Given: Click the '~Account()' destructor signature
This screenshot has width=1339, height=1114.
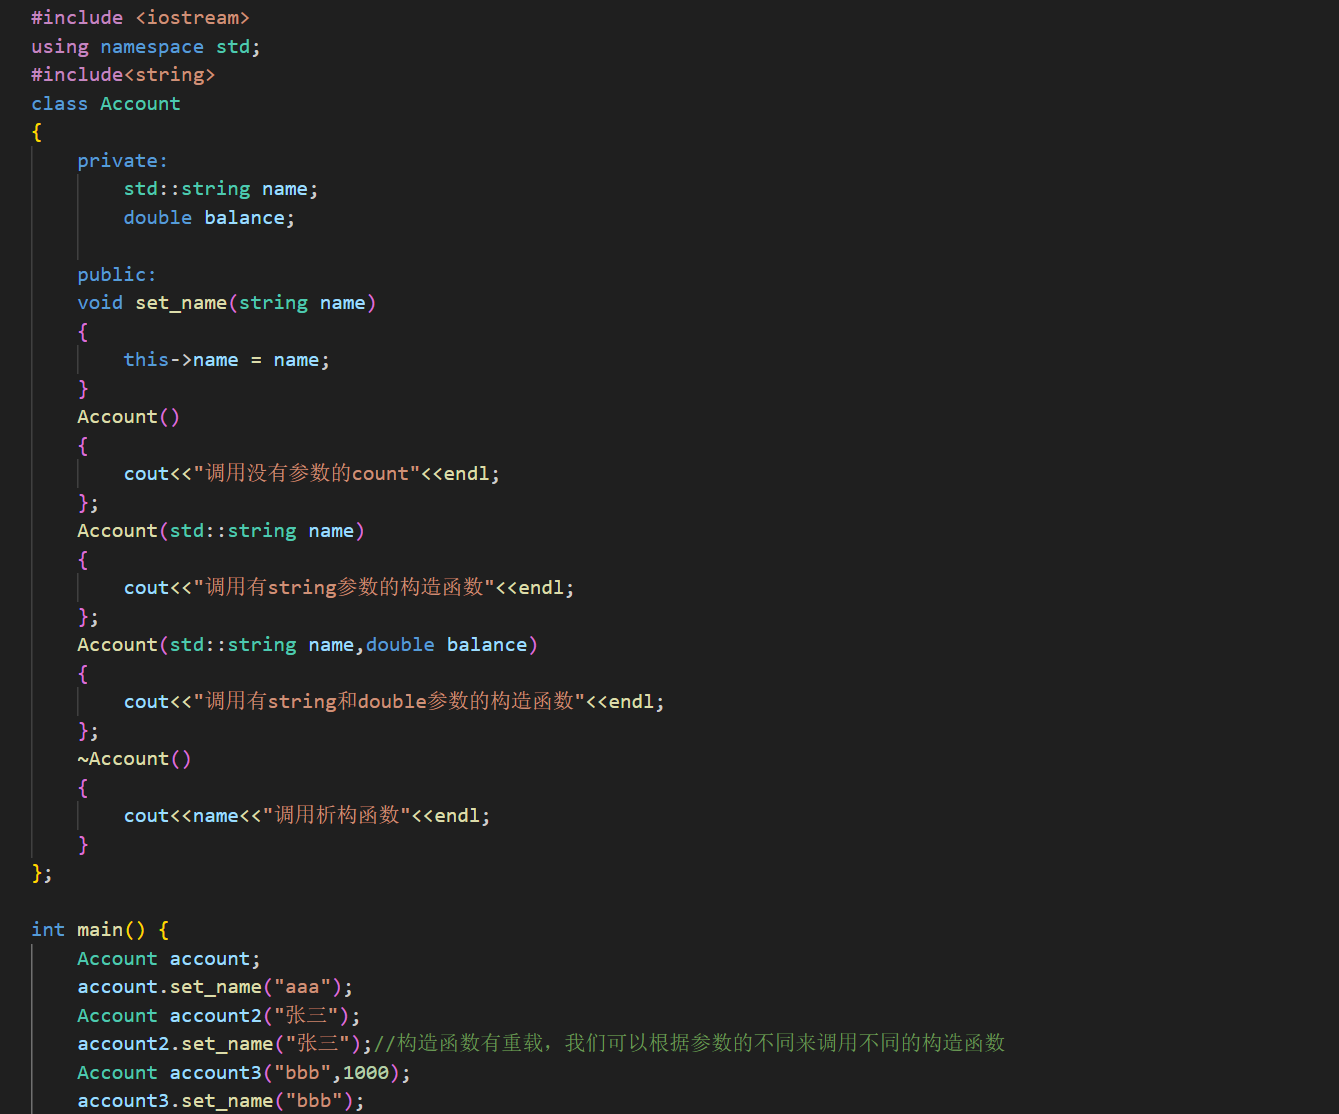Looking at the screenshot, I should (134, 759).
